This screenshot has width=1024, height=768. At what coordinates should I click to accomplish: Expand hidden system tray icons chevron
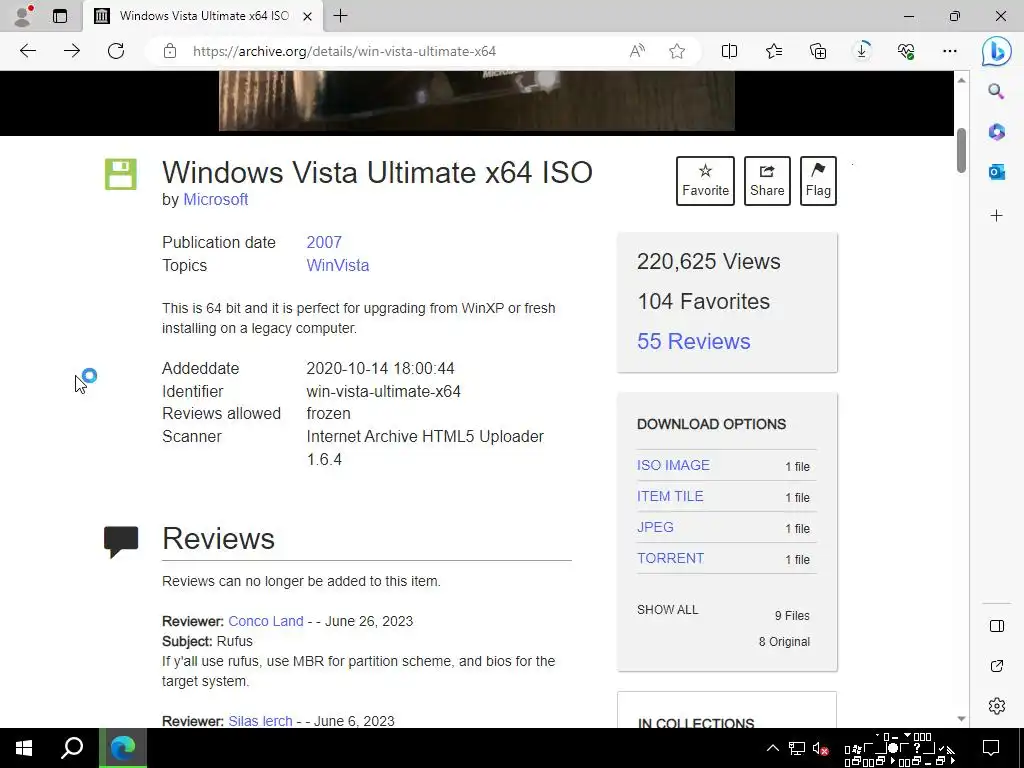773,748
